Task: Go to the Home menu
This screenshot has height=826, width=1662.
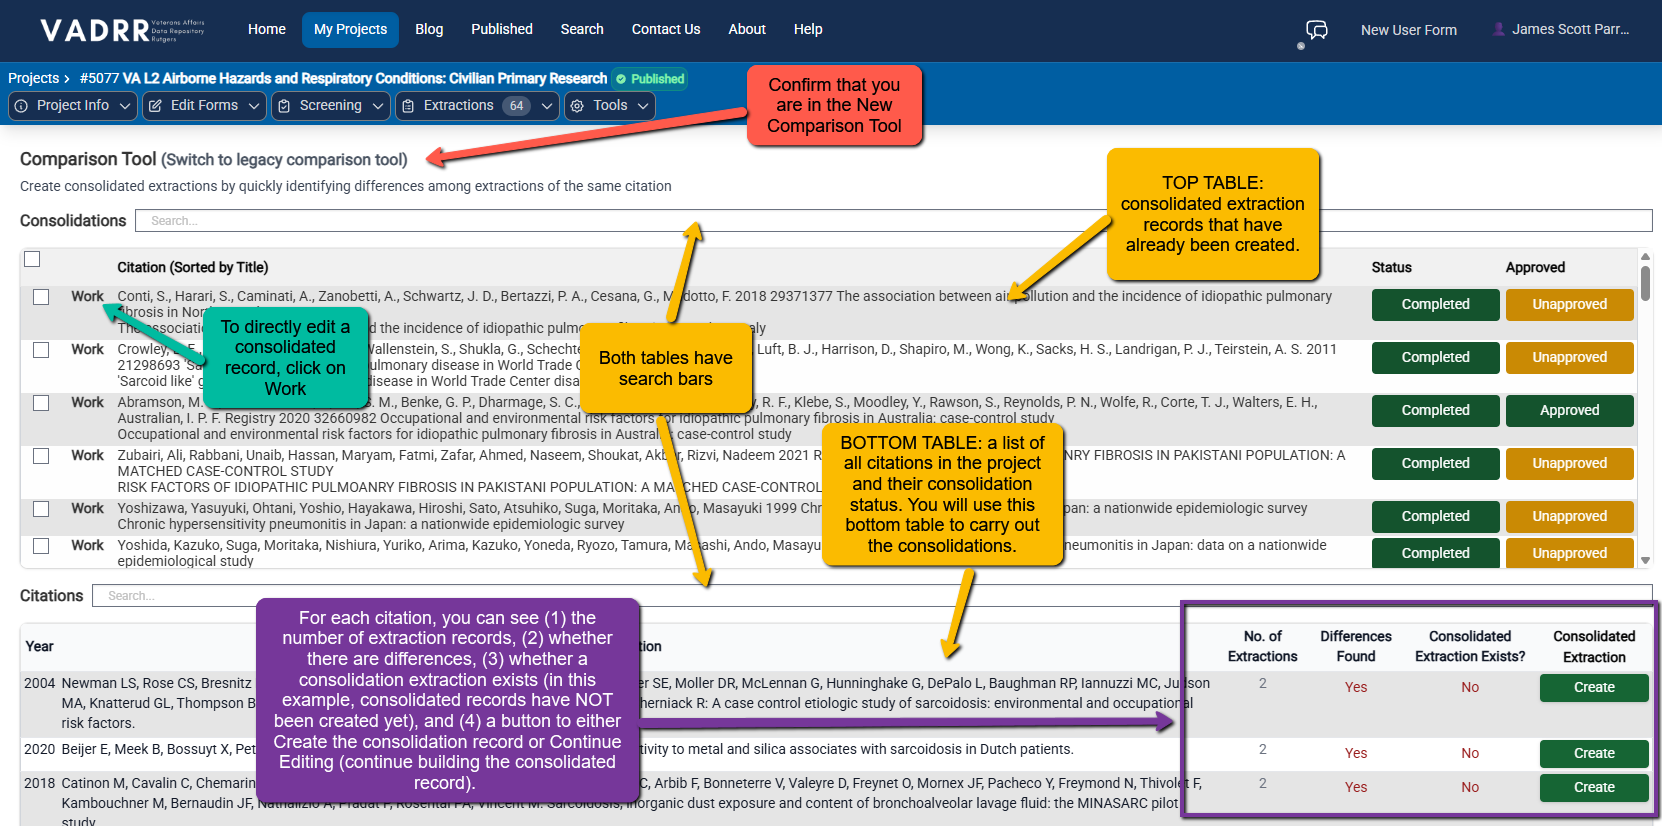Action: 267,30
